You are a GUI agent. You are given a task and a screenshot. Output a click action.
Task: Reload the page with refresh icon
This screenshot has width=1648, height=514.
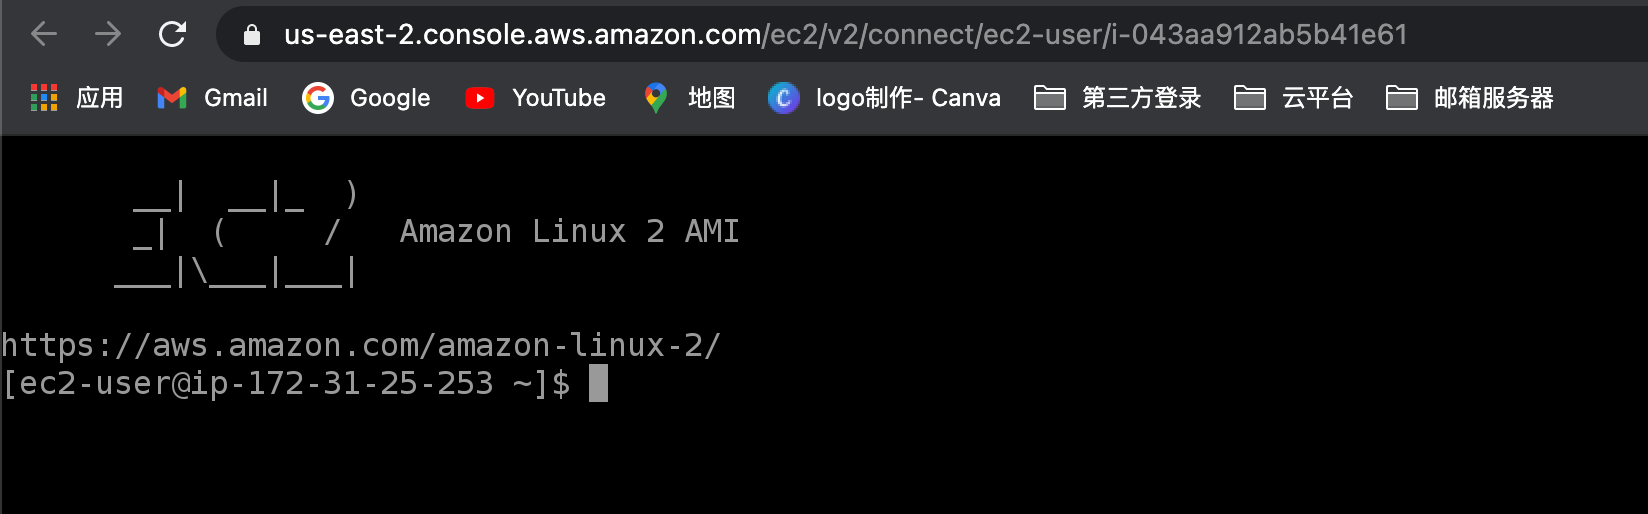coord(172,34)
